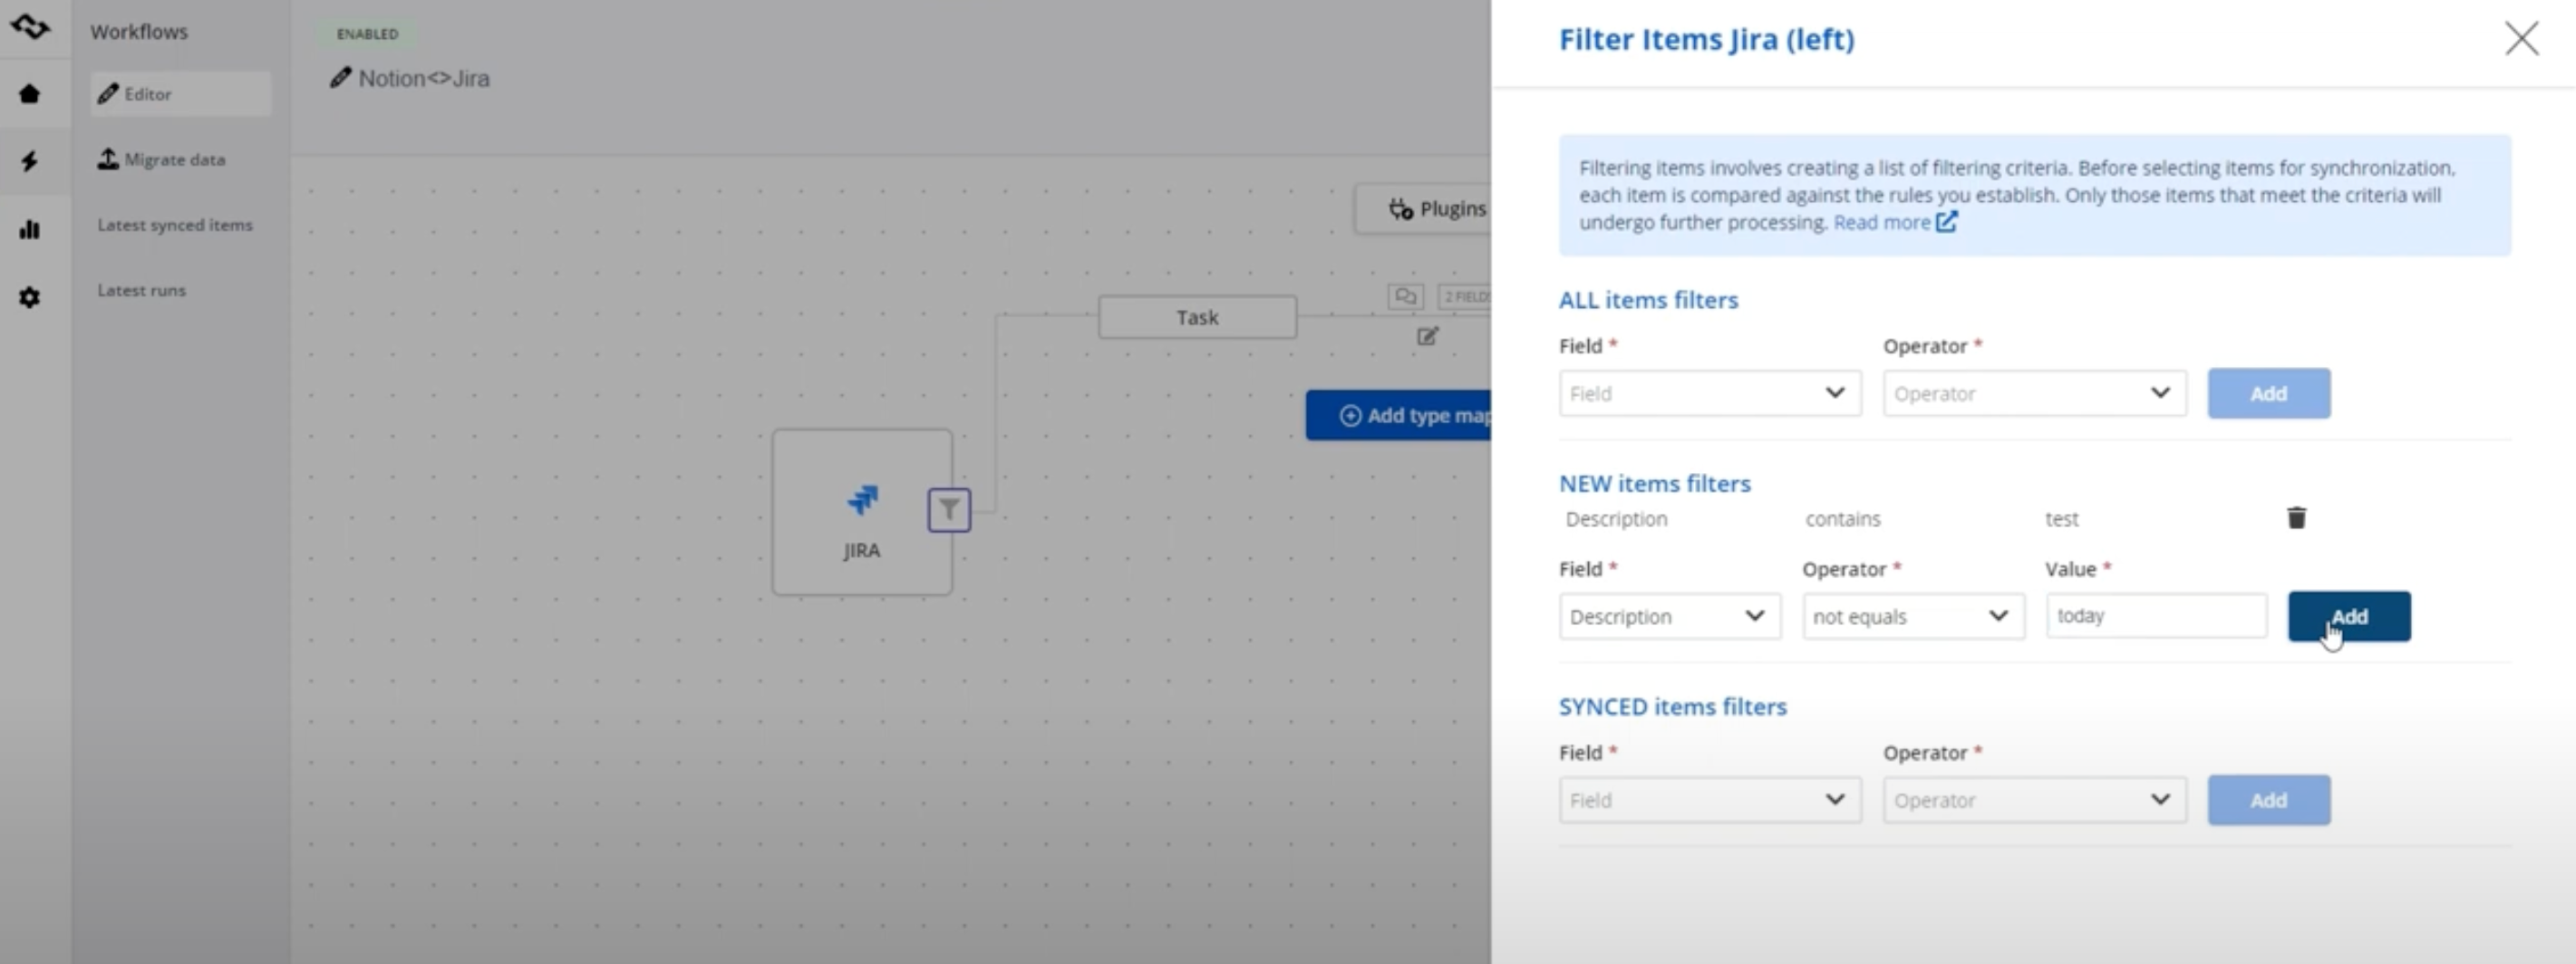This screenshot has height=964, width=2576.
Task: Open the filter icon on the JIRA node
Action: [947, 510]
